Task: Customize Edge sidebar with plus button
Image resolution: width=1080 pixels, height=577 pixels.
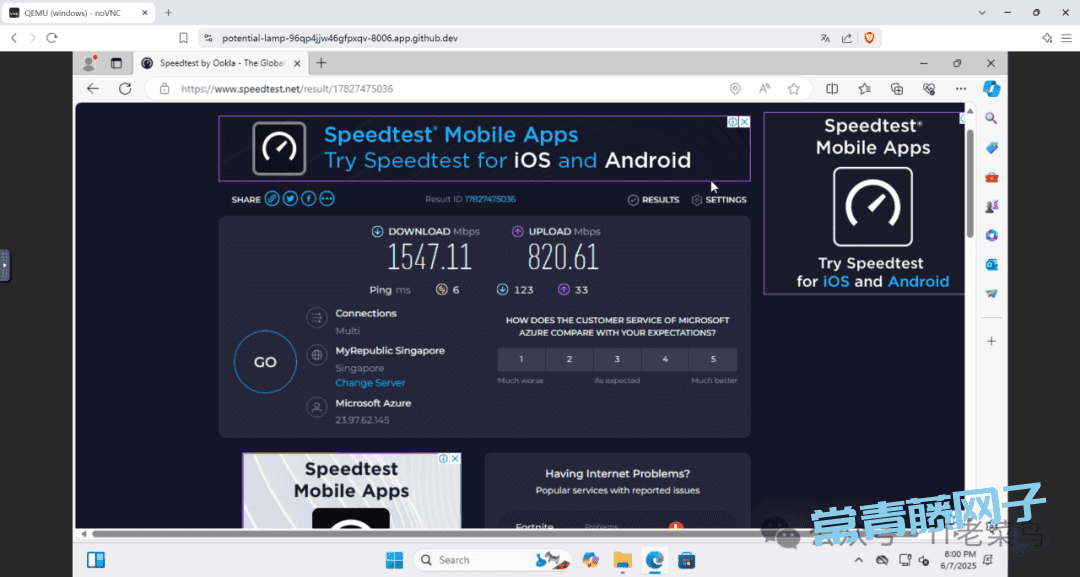Action: (x=991, y=341)
